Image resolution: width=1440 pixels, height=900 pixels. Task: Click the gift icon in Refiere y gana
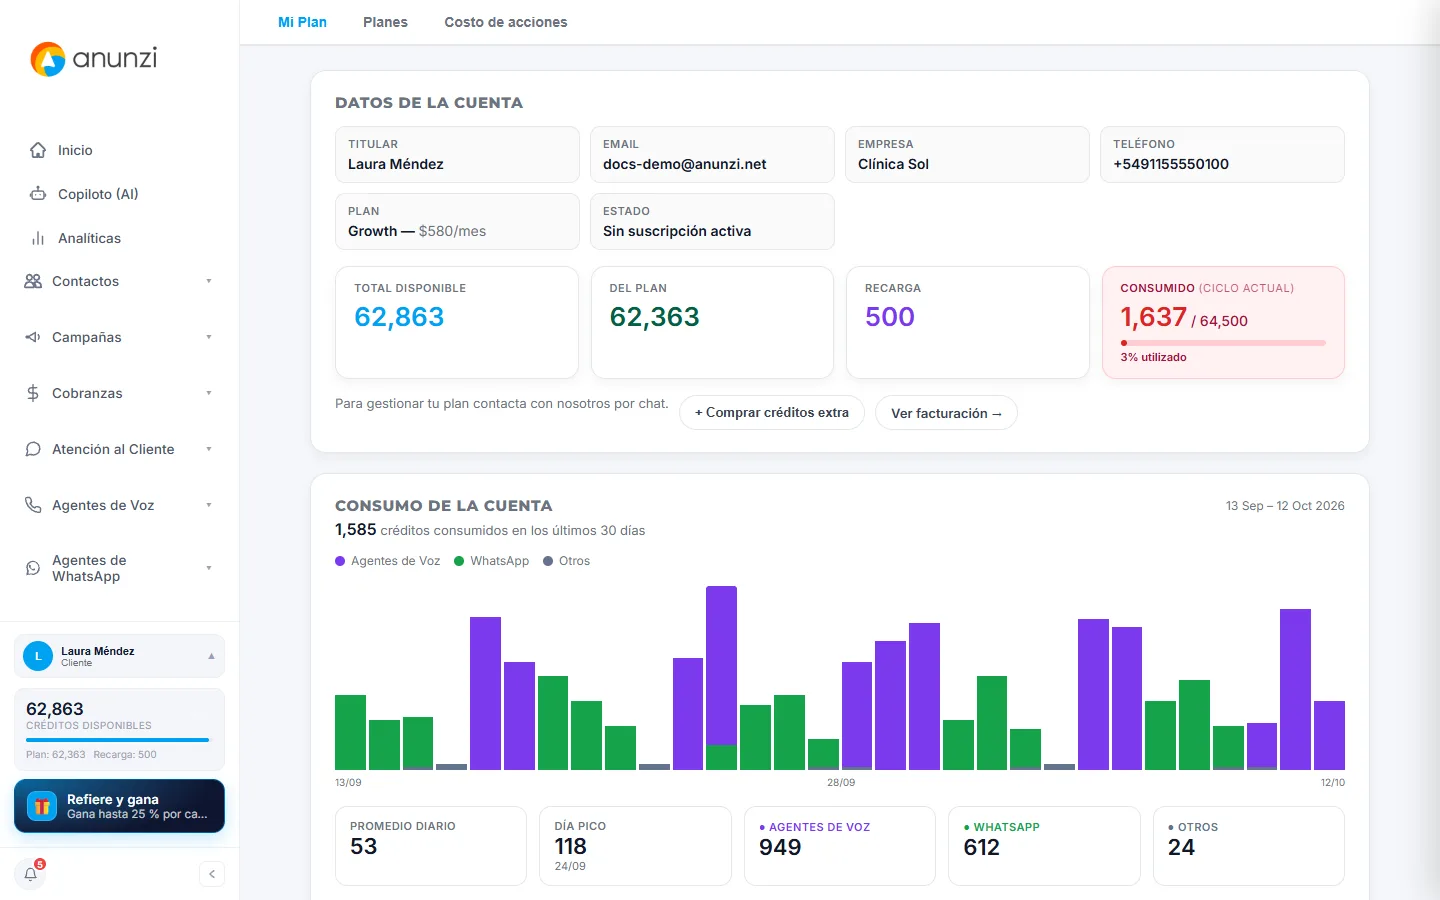[x=42, y=806]
